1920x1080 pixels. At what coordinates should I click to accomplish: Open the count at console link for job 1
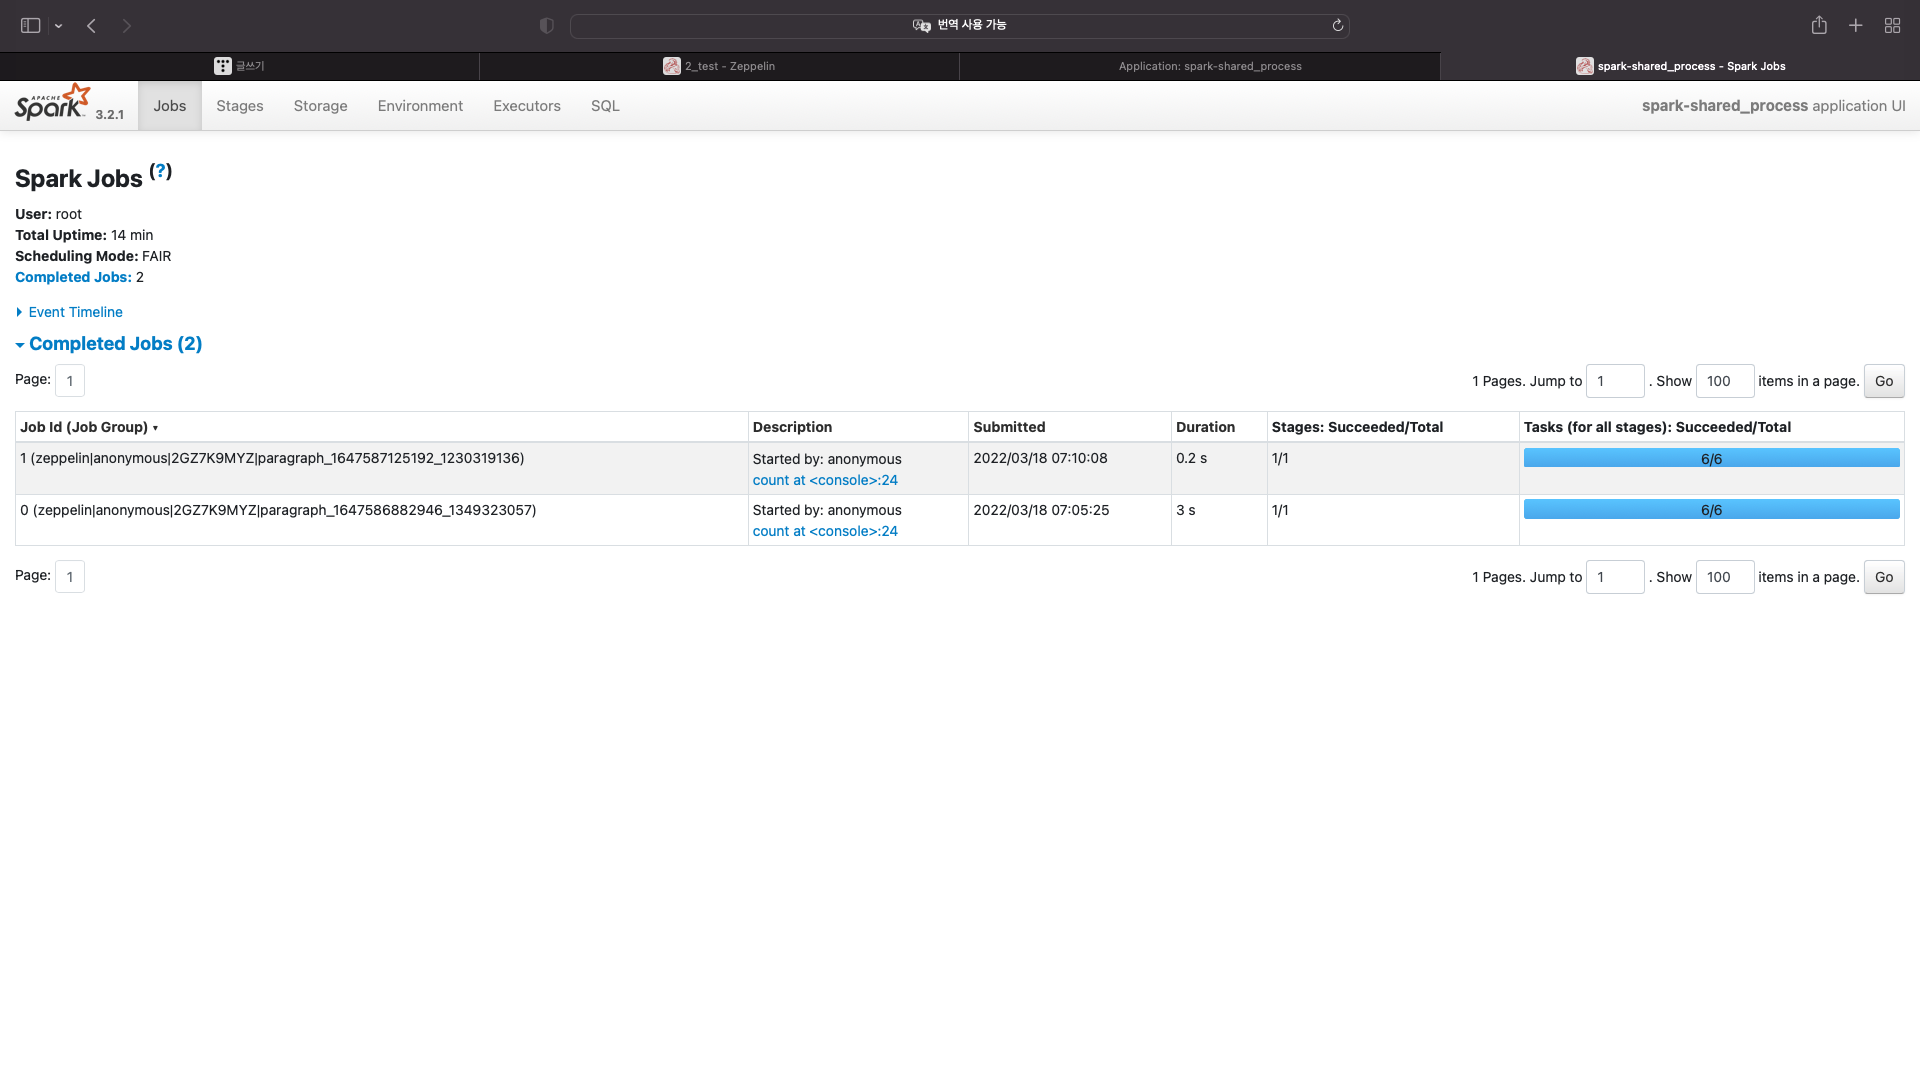825,480
